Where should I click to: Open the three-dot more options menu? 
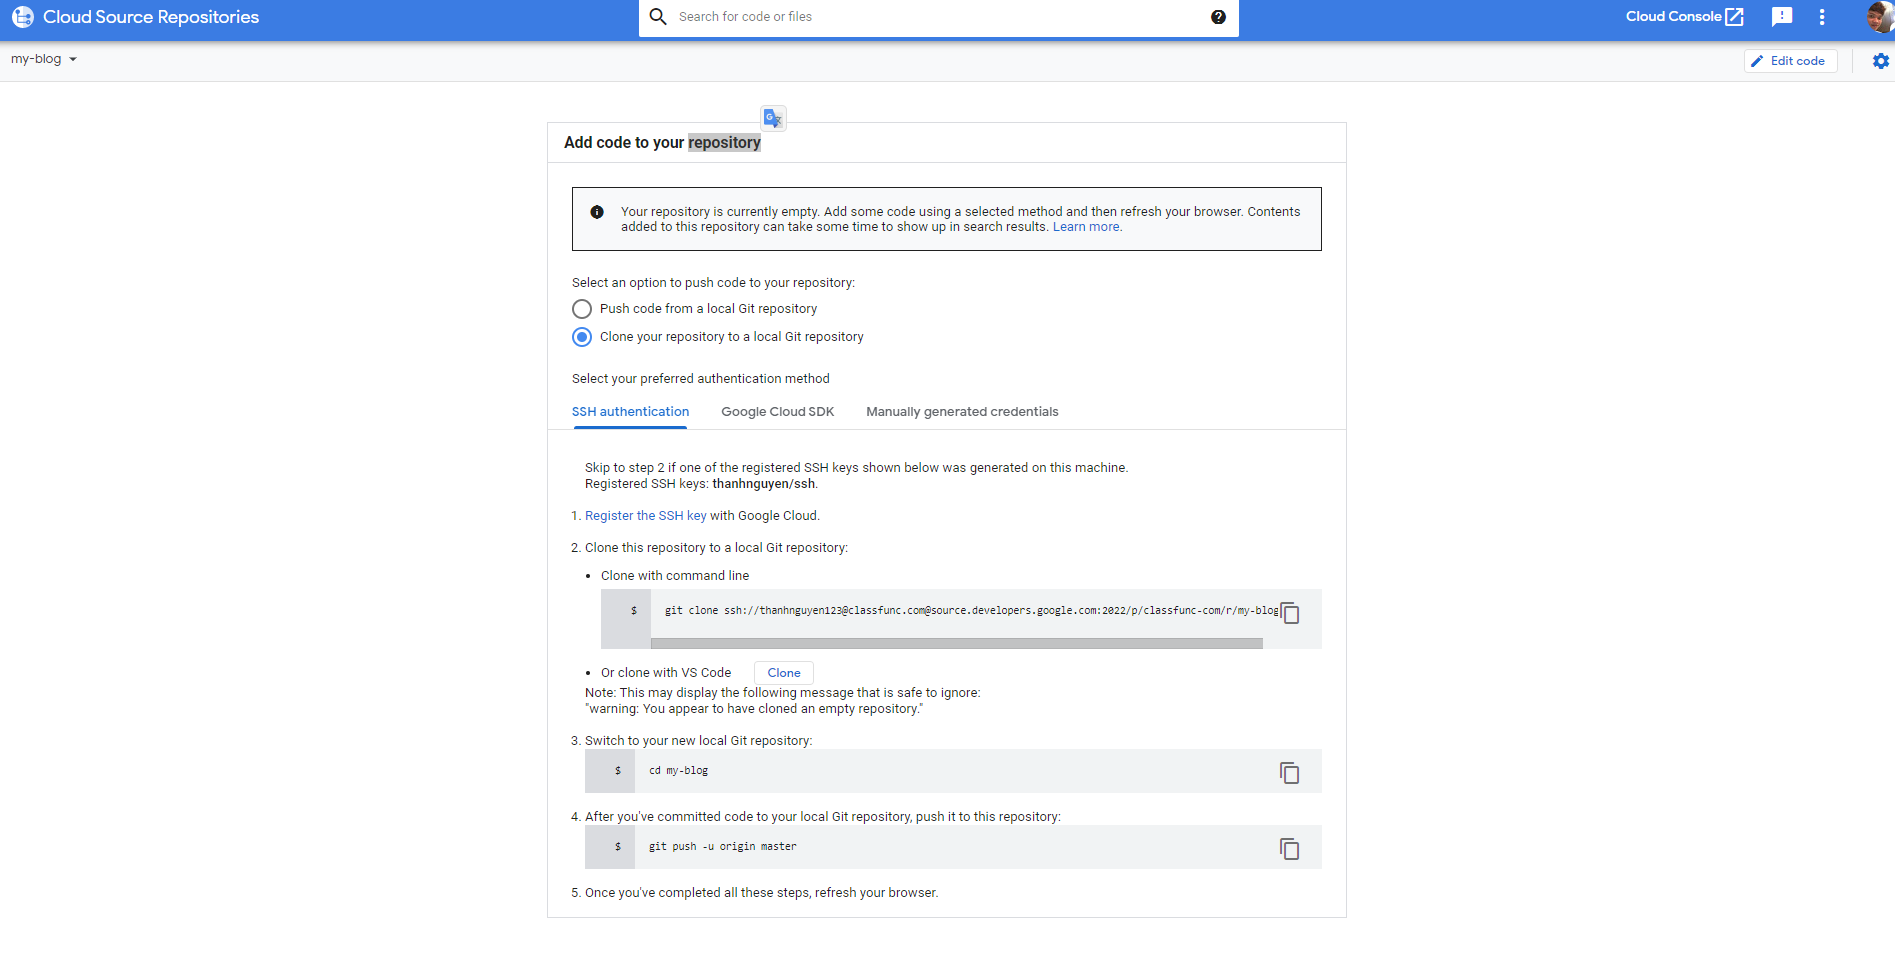(1822, 17)
